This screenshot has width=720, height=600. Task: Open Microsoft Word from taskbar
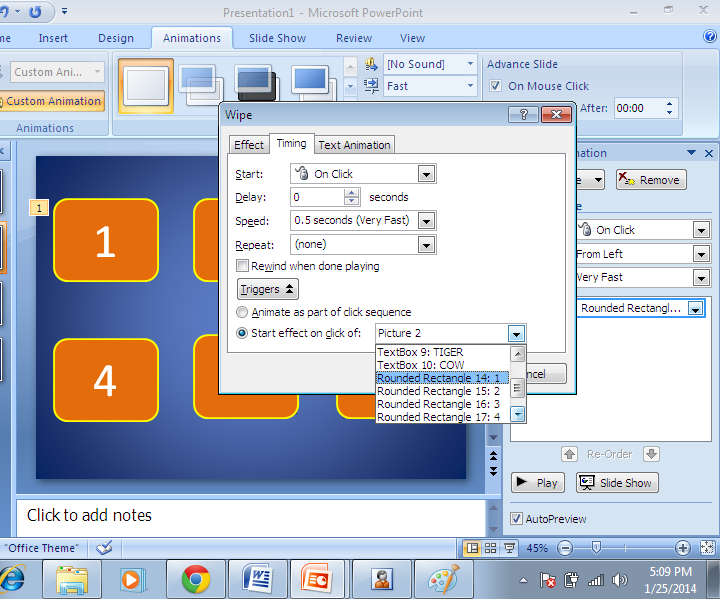[x=258, y=579]
